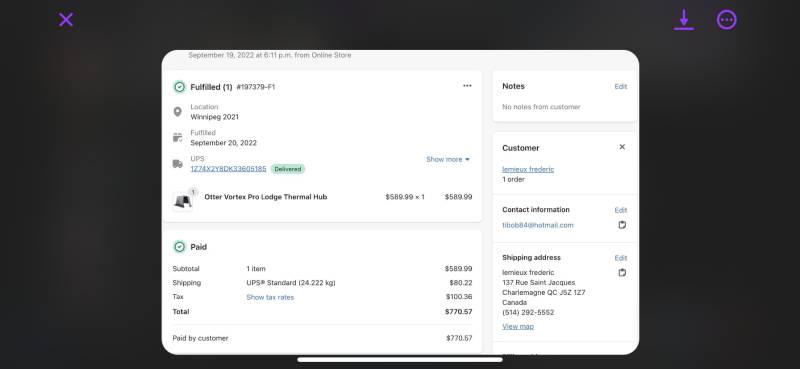The image size is (800, 369).
Task: Edit Contact information
Action: point(620,210)
